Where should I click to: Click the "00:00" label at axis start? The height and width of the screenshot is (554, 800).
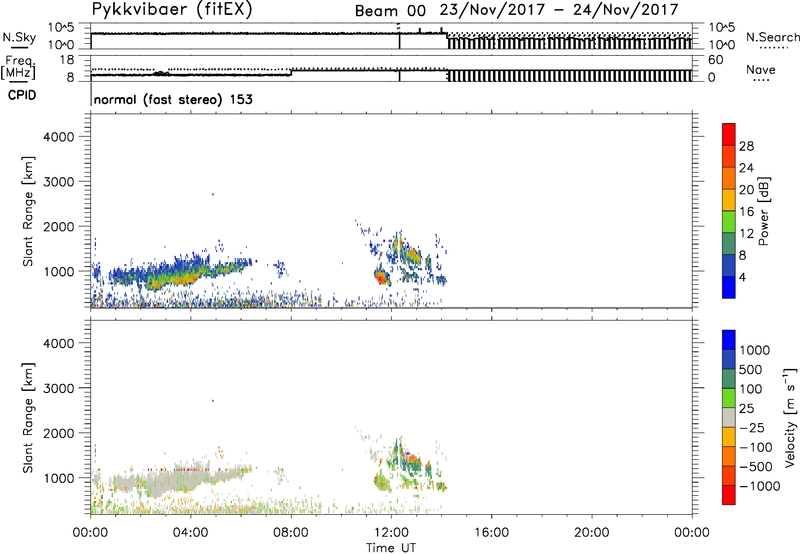pos(90,533)
